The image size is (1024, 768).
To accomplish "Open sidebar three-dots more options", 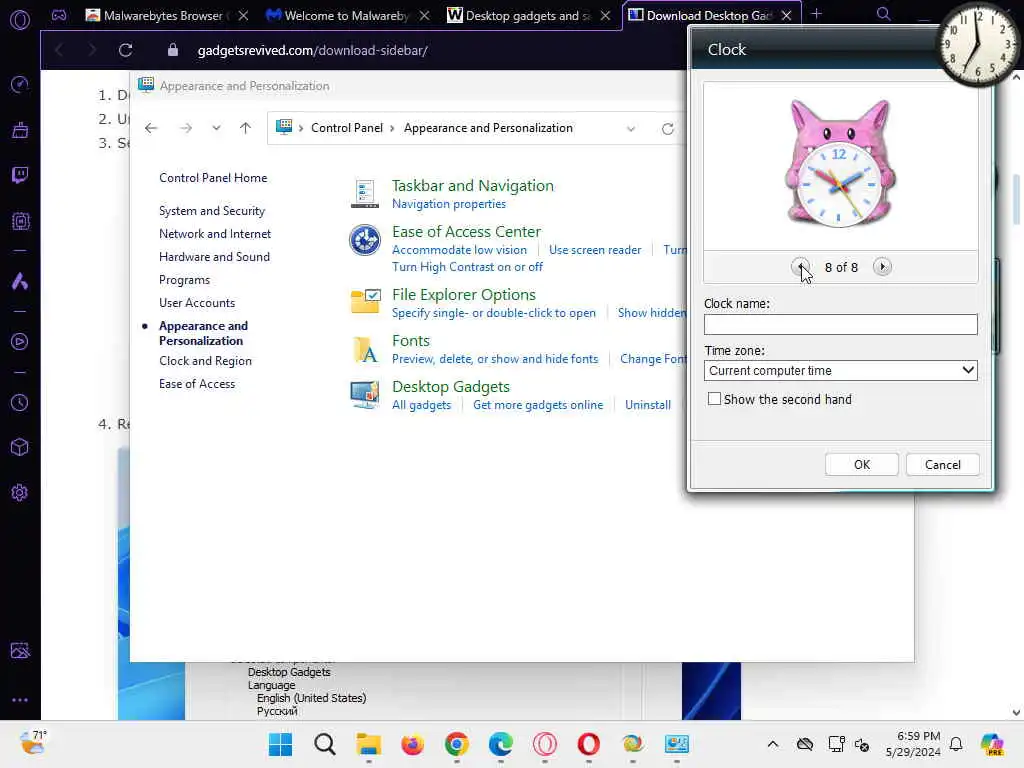I will click(20, 699).
